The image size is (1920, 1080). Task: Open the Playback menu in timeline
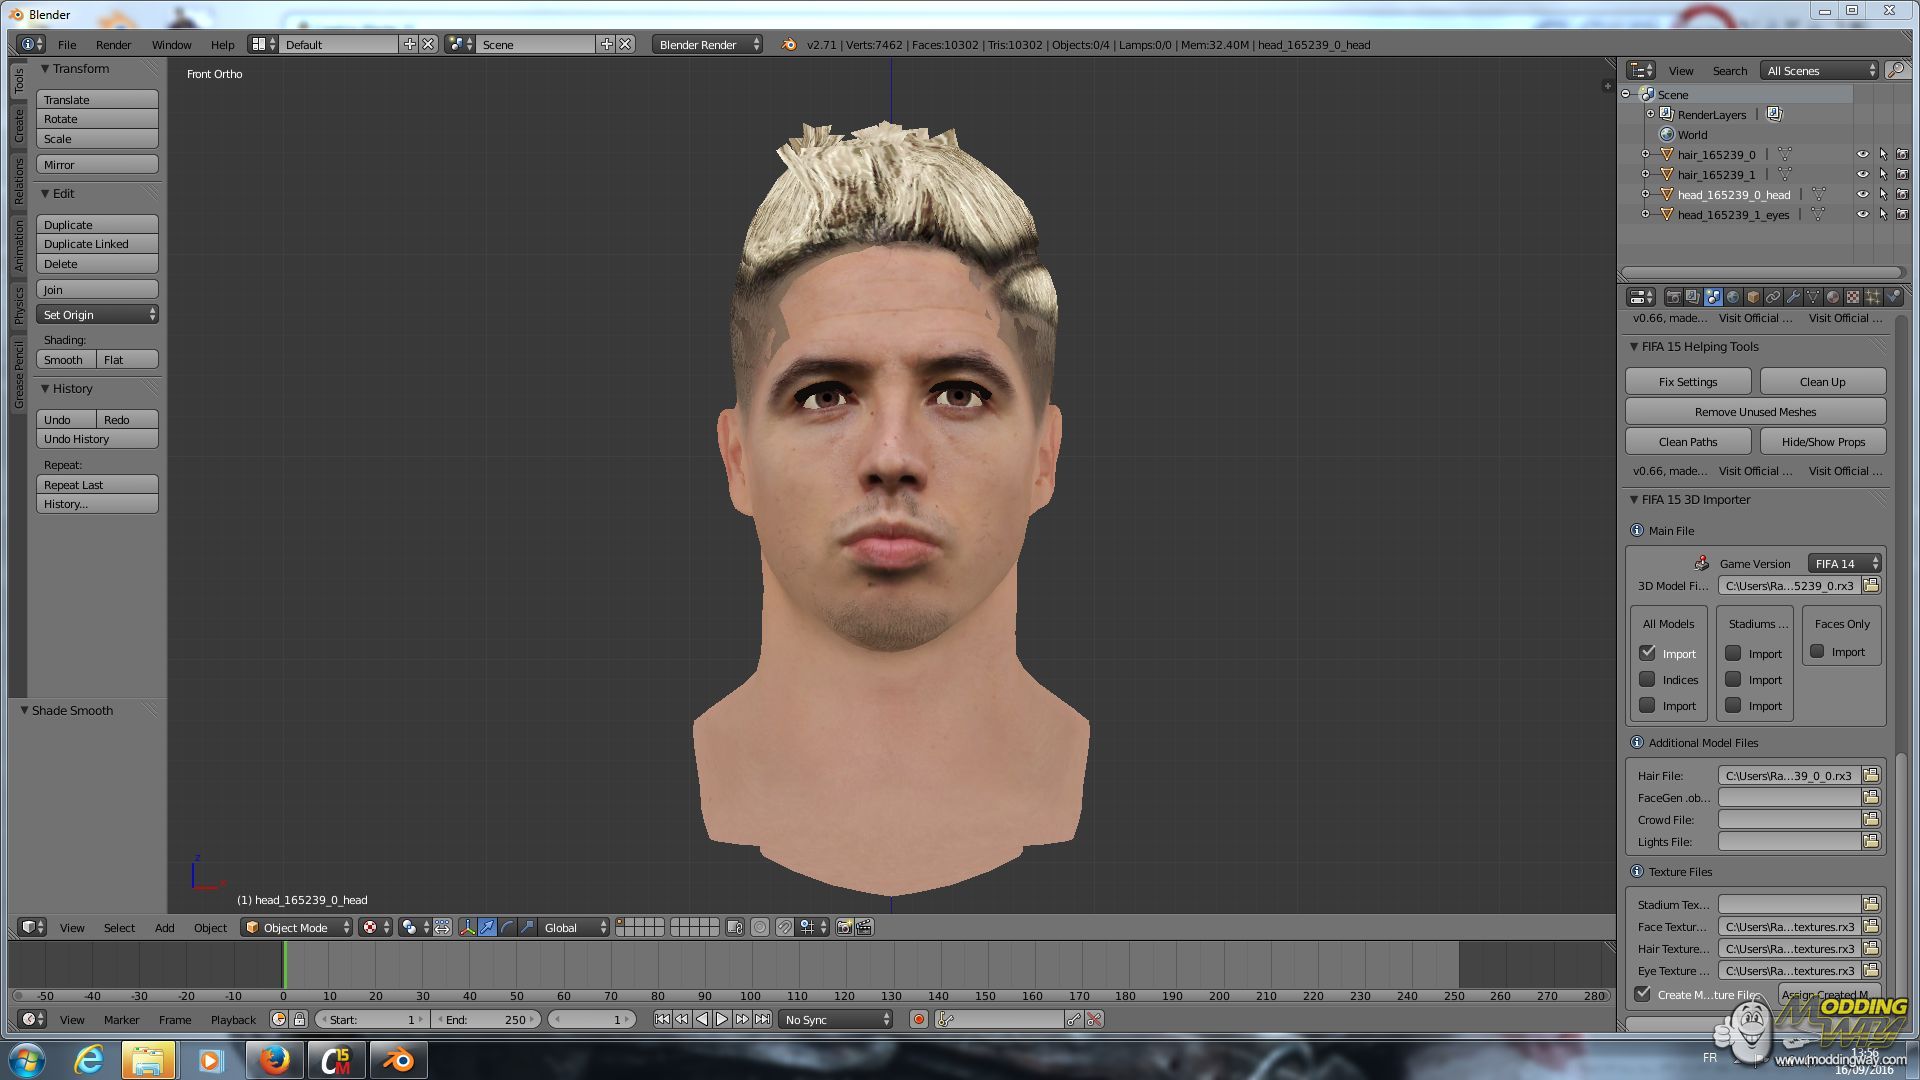pos(233,1020)
